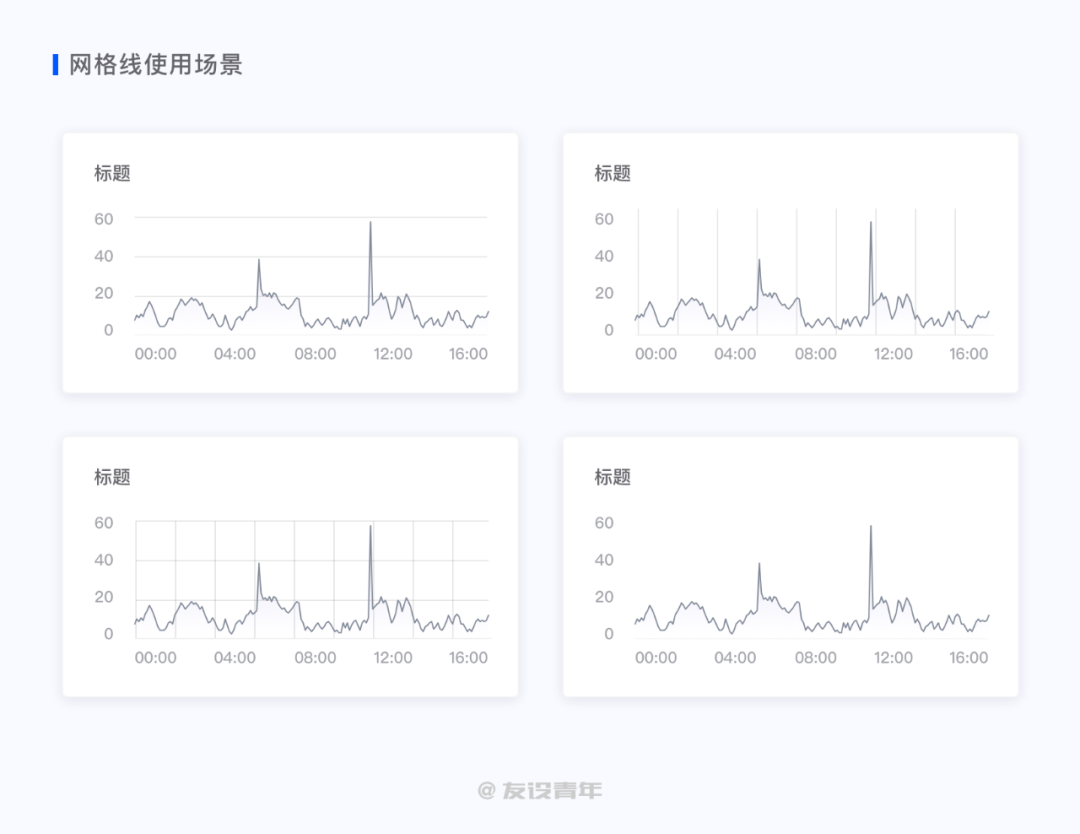Image resolution: width=1080 pixels, height=834 pixels.
Task: Select the "40" axis value on the bottom-right chart
Action: [608, 560]
